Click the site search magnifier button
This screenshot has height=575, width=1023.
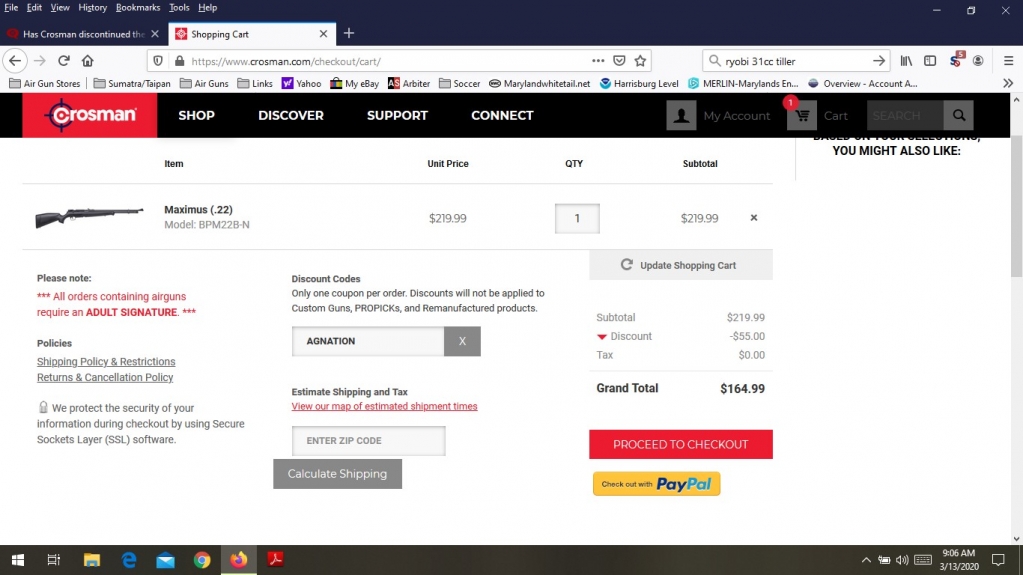click(x=958, y=116)
